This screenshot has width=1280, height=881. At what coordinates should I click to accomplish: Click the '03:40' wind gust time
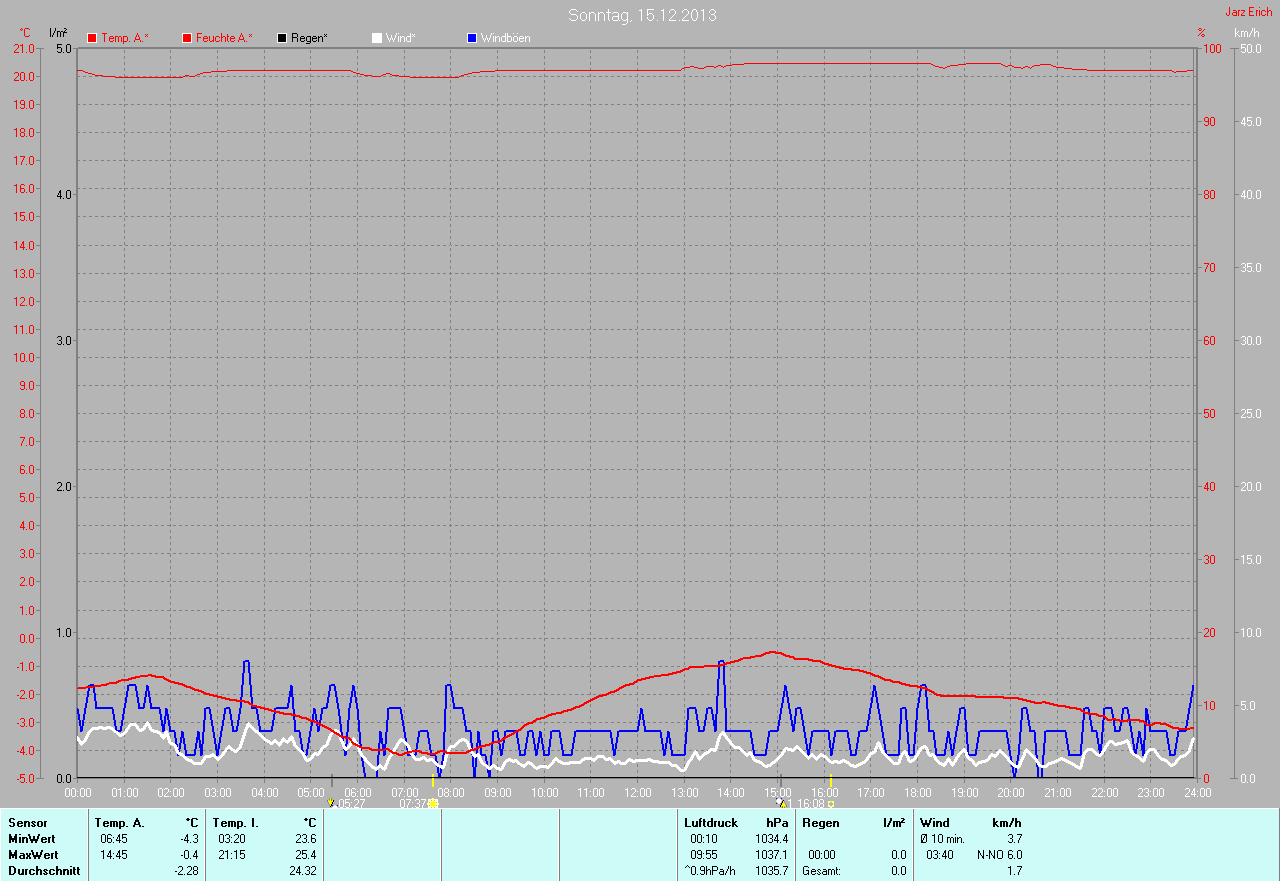pyautogui.click(x=940, y=855)
